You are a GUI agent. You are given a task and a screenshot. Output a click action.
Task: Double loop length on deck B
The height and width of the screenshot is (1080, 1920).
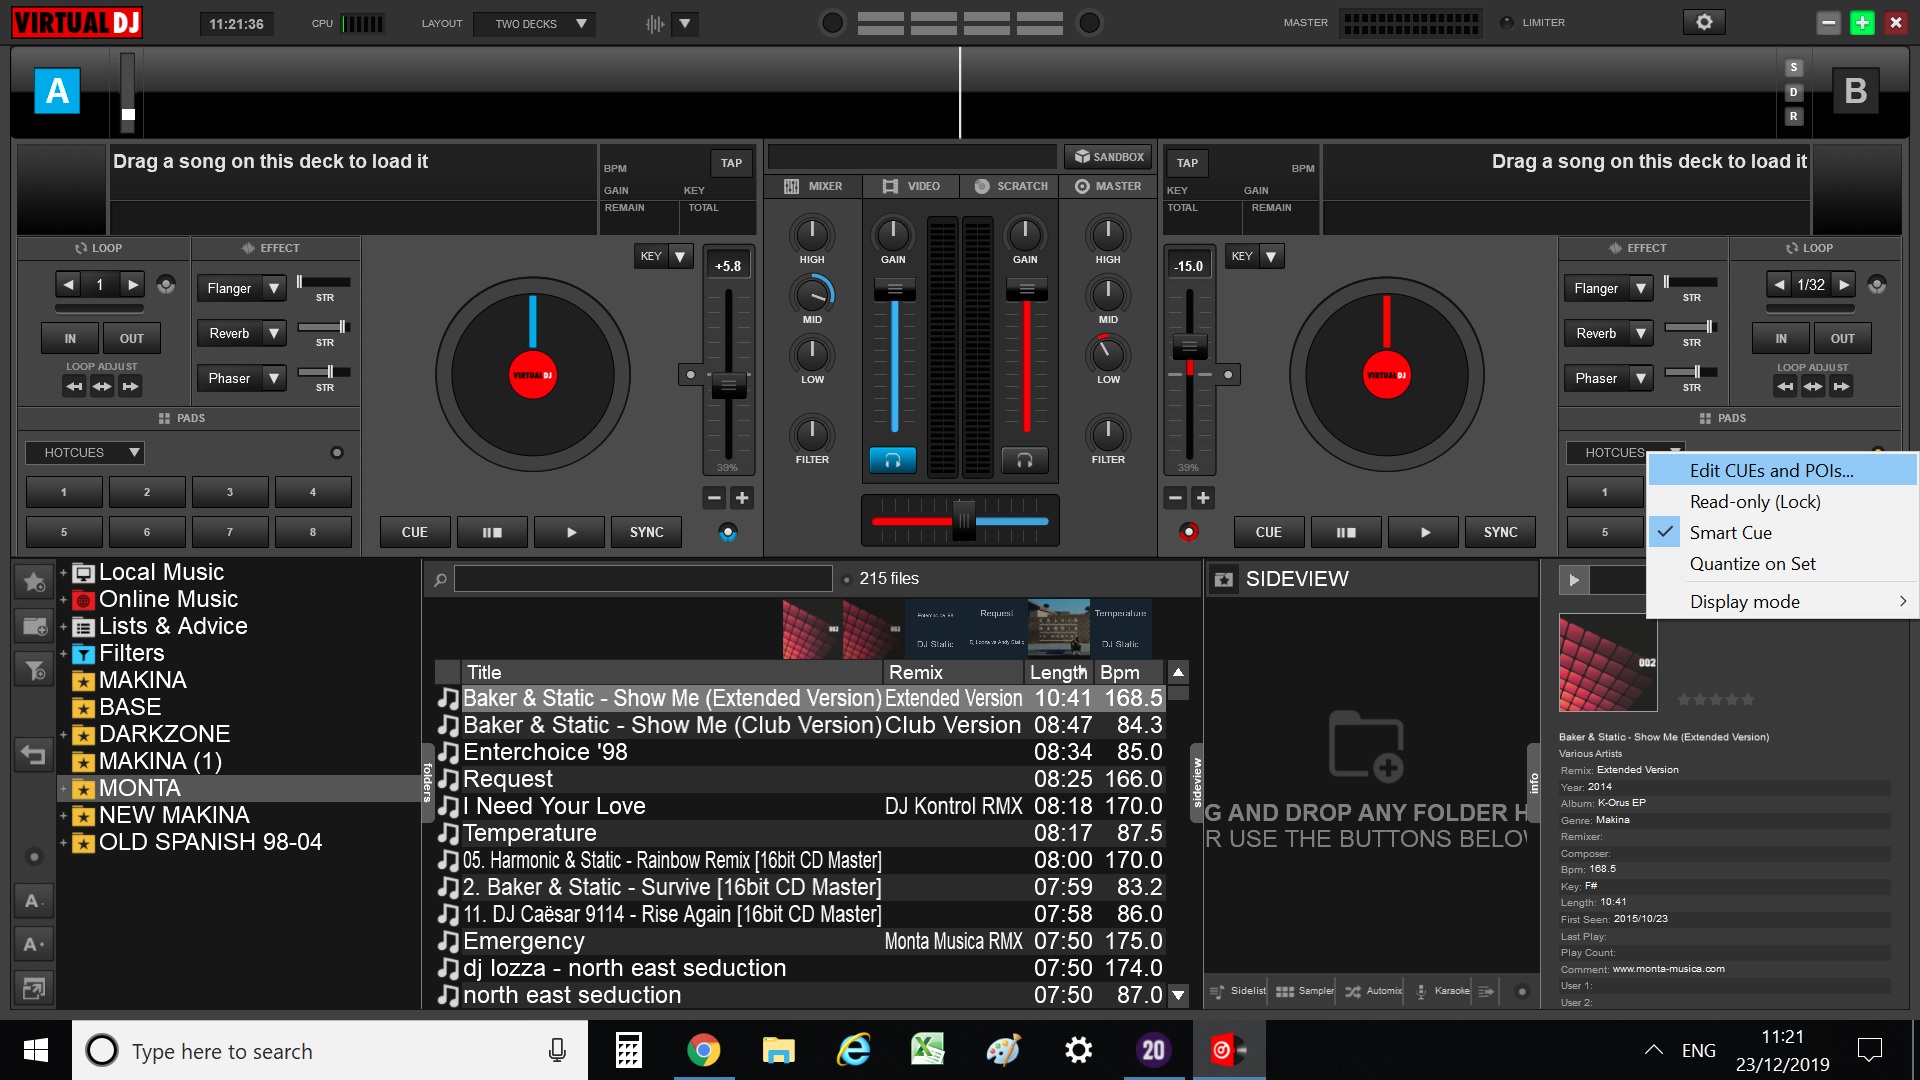(1843, 285)
